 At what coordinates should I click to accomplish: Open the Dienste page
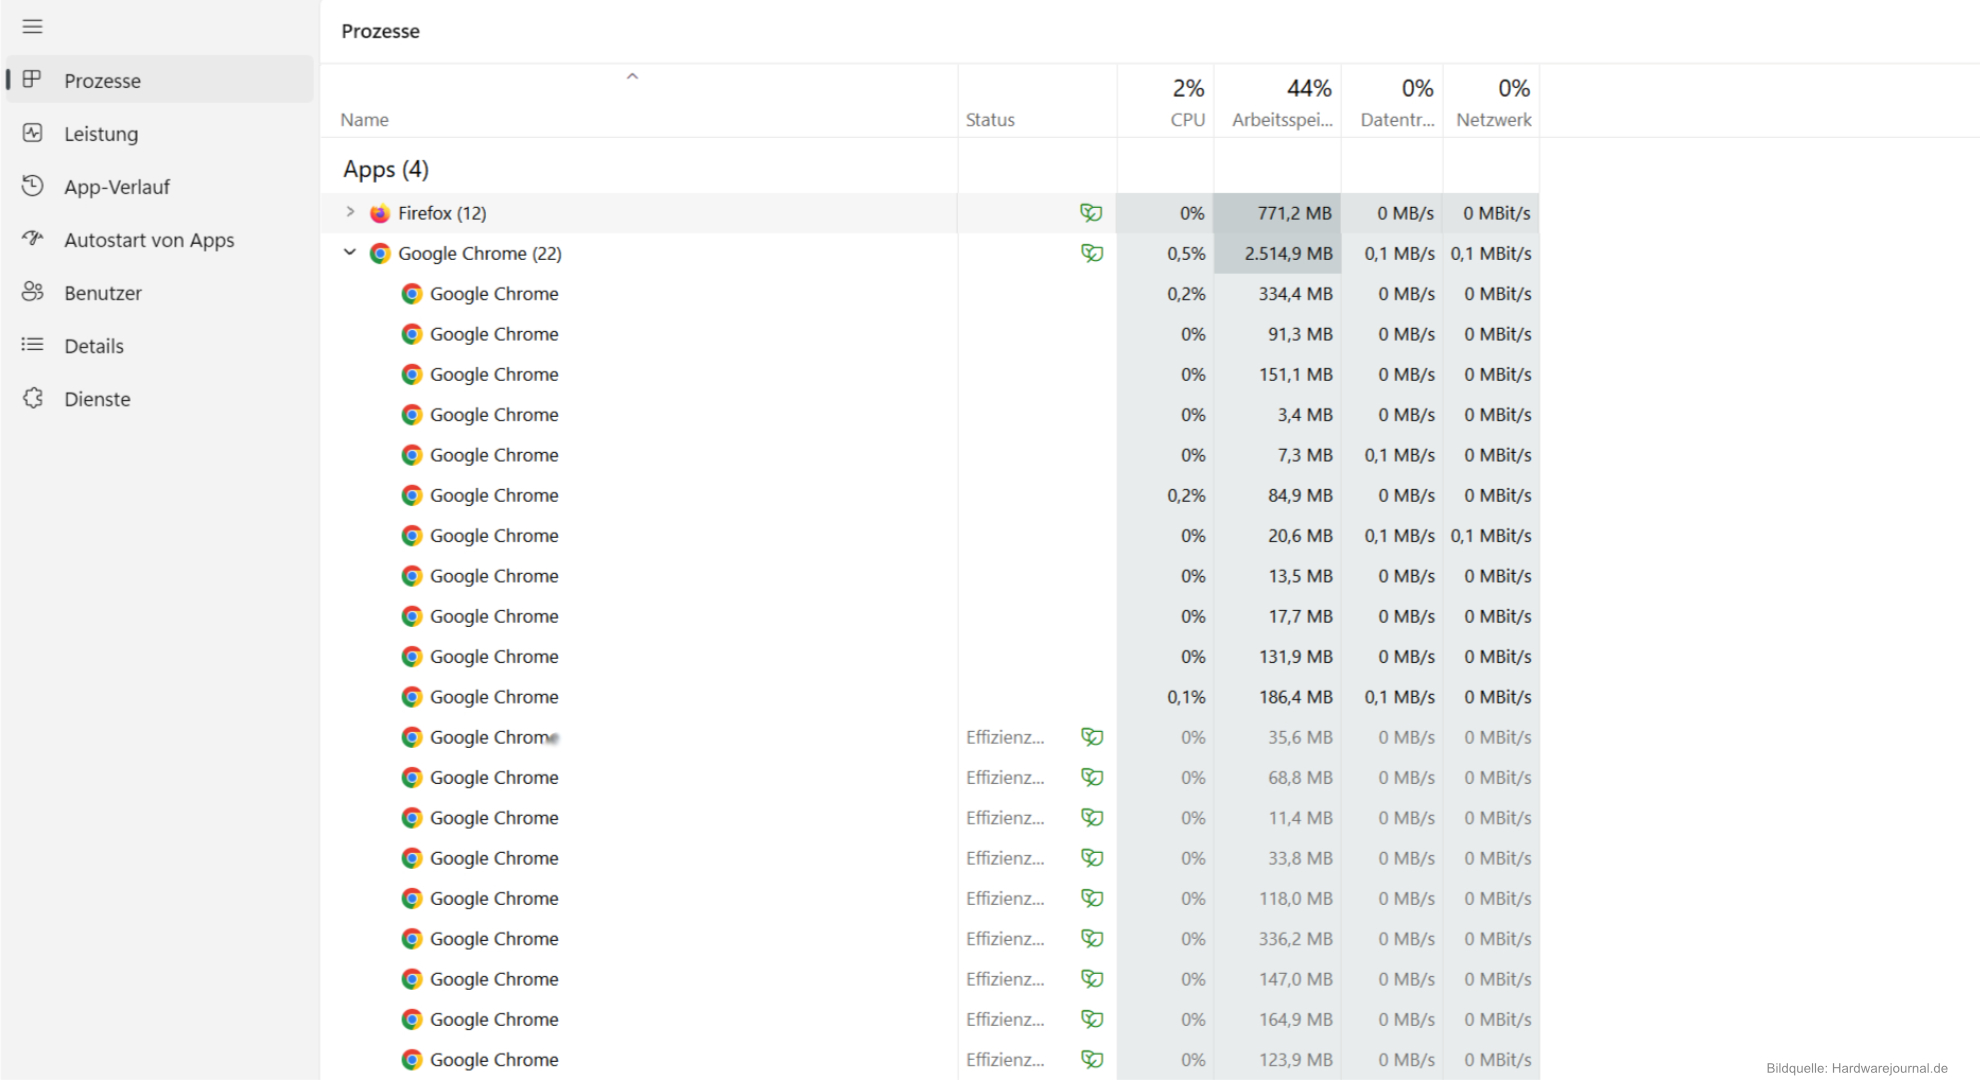coord(160,398)
